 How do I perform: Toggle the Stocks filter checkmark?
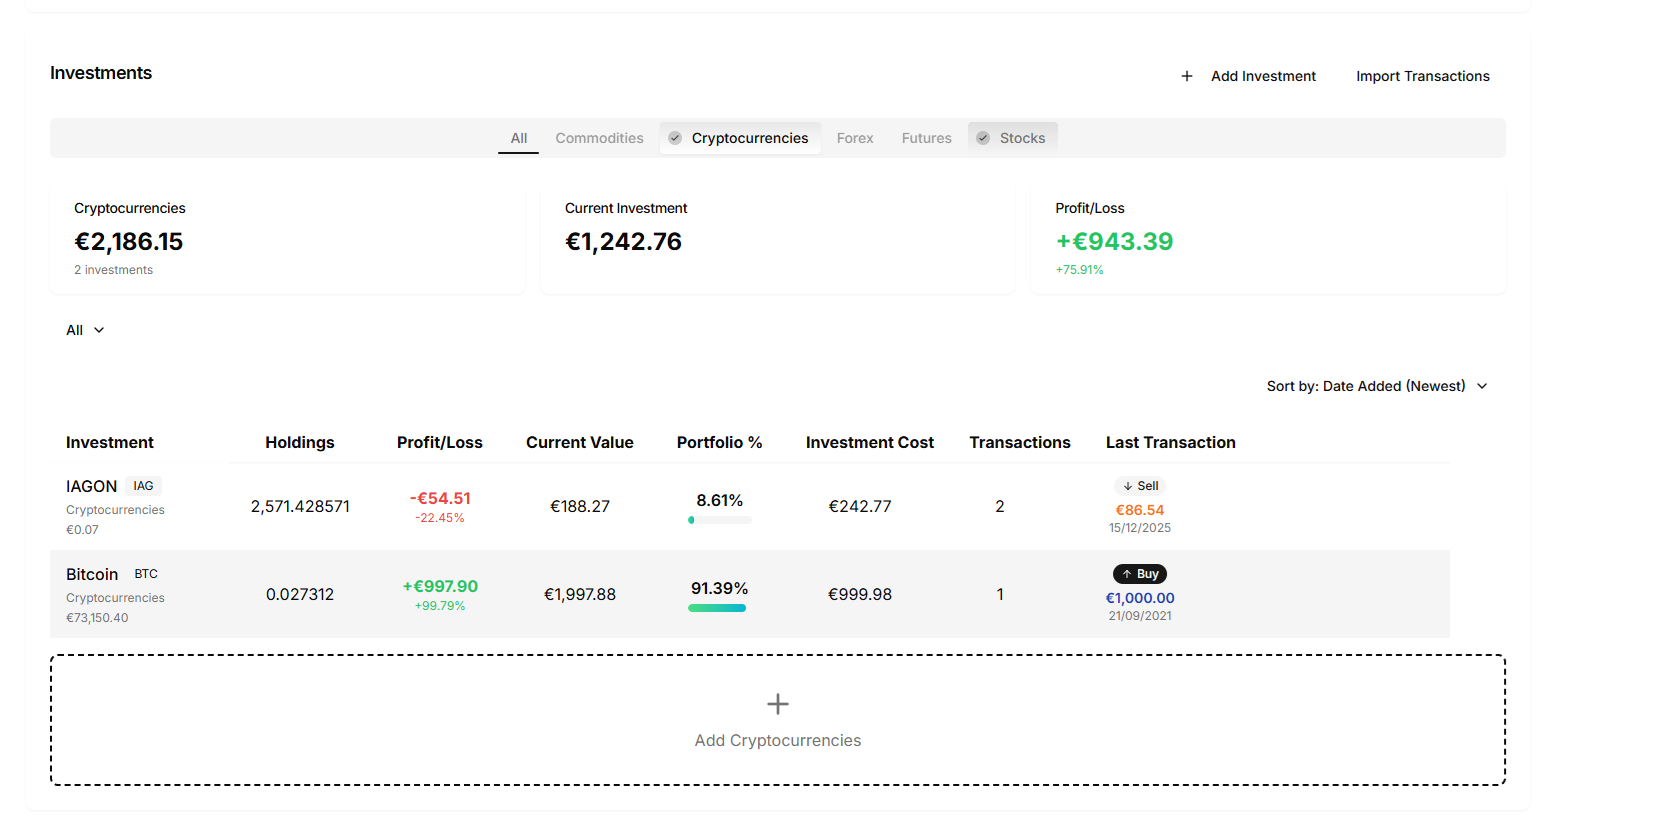tap(983, 138)
